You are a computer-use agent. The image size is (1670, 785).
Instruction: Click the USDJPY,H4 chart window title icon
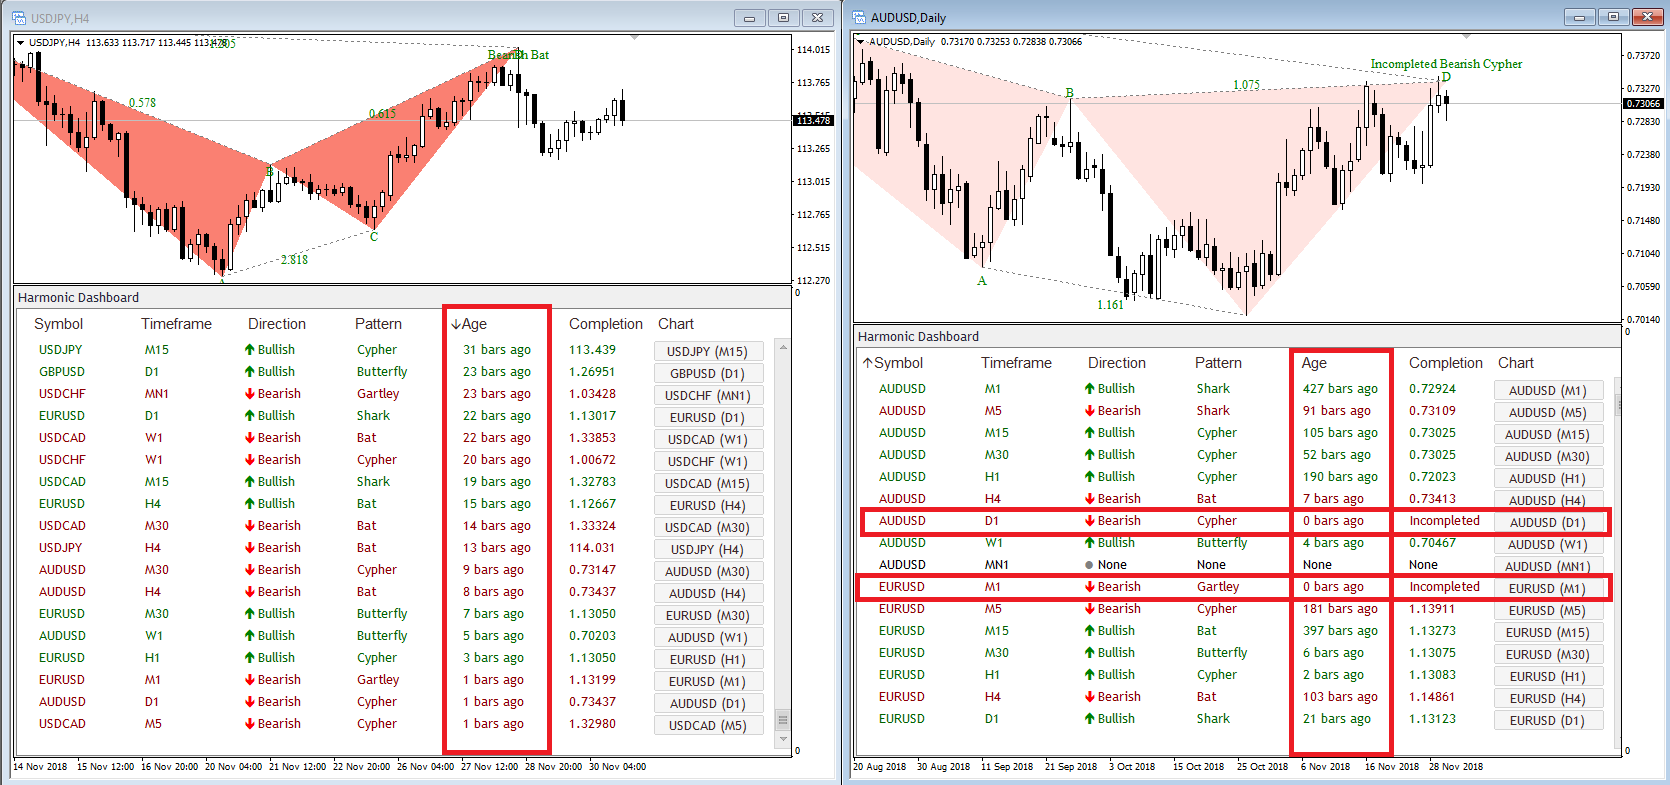[x=20, y=18]
